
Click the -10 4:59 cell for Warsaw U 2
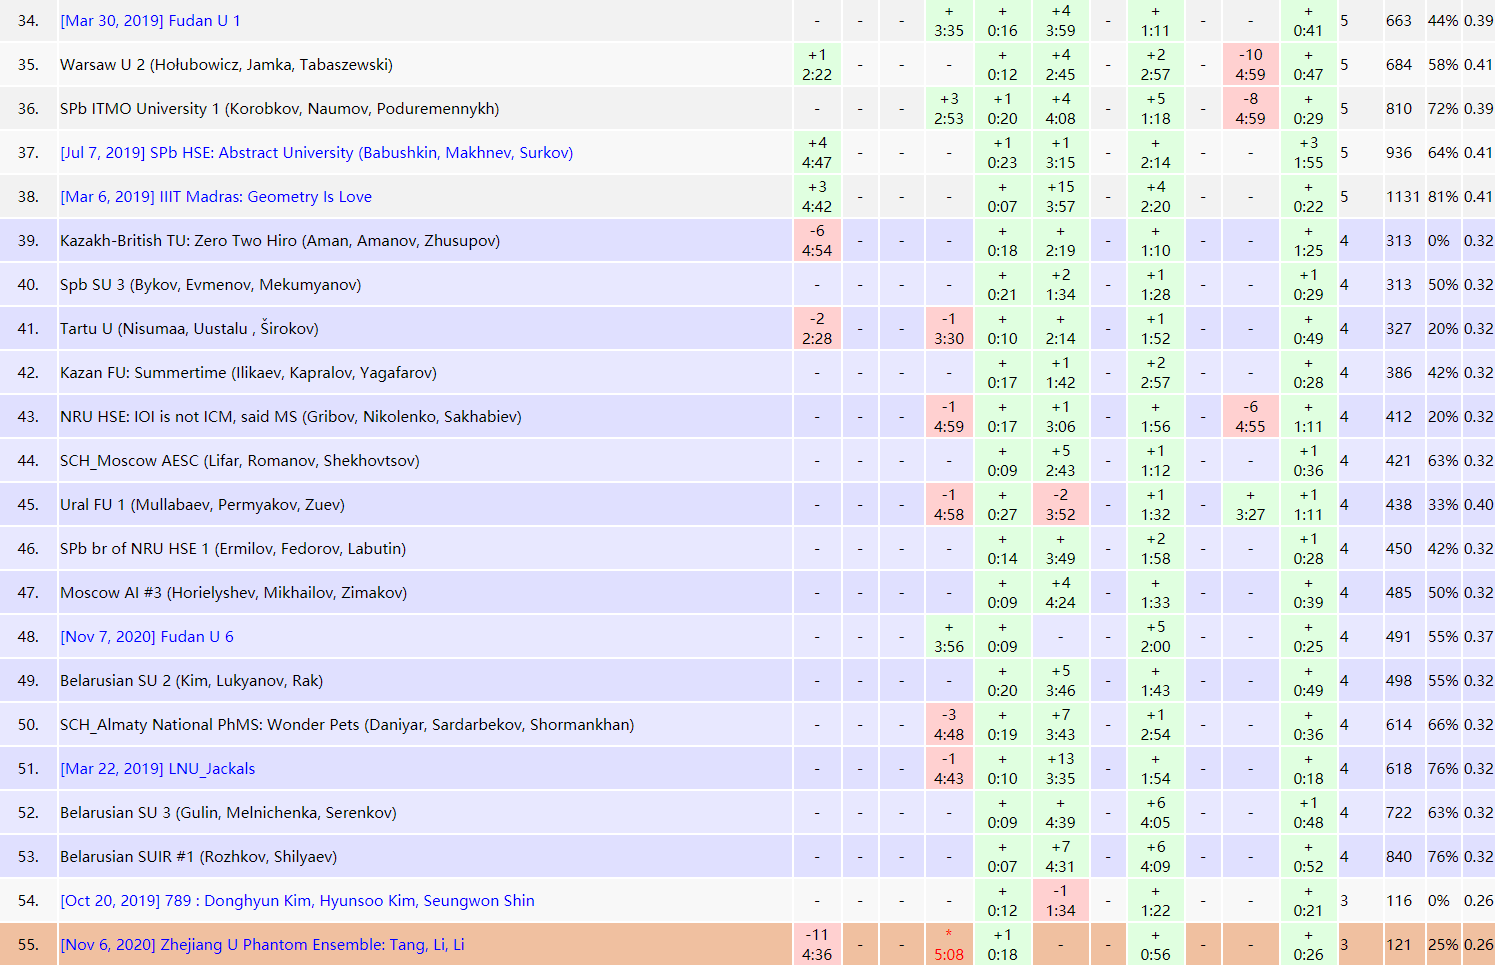(1250, 65)
